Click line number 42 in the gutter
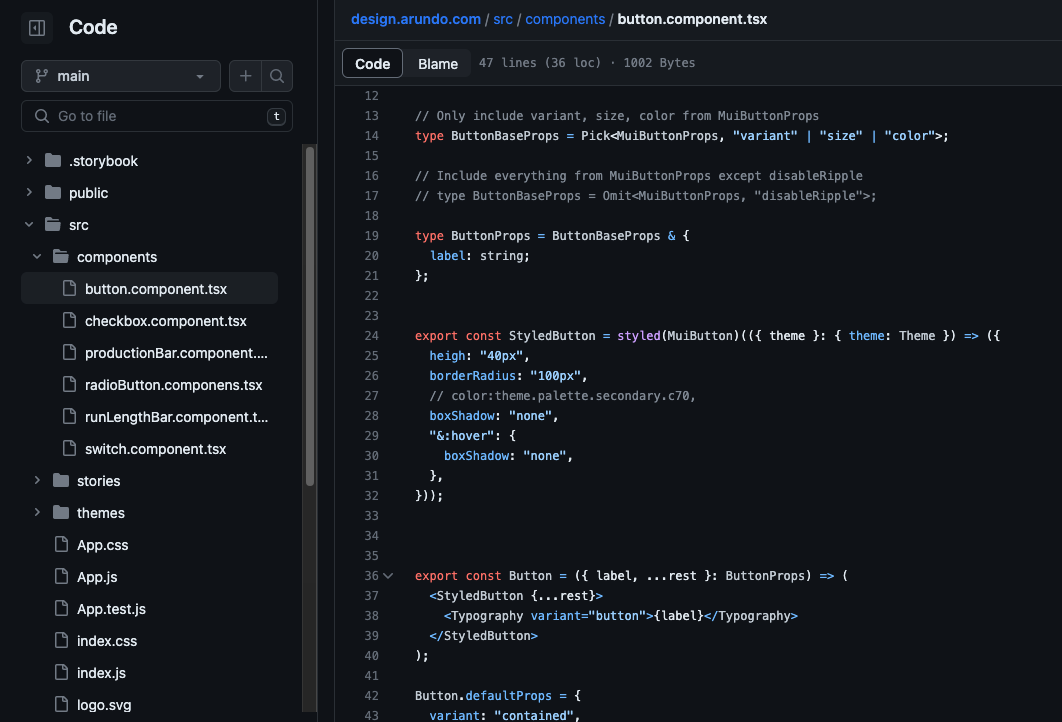 371,696
